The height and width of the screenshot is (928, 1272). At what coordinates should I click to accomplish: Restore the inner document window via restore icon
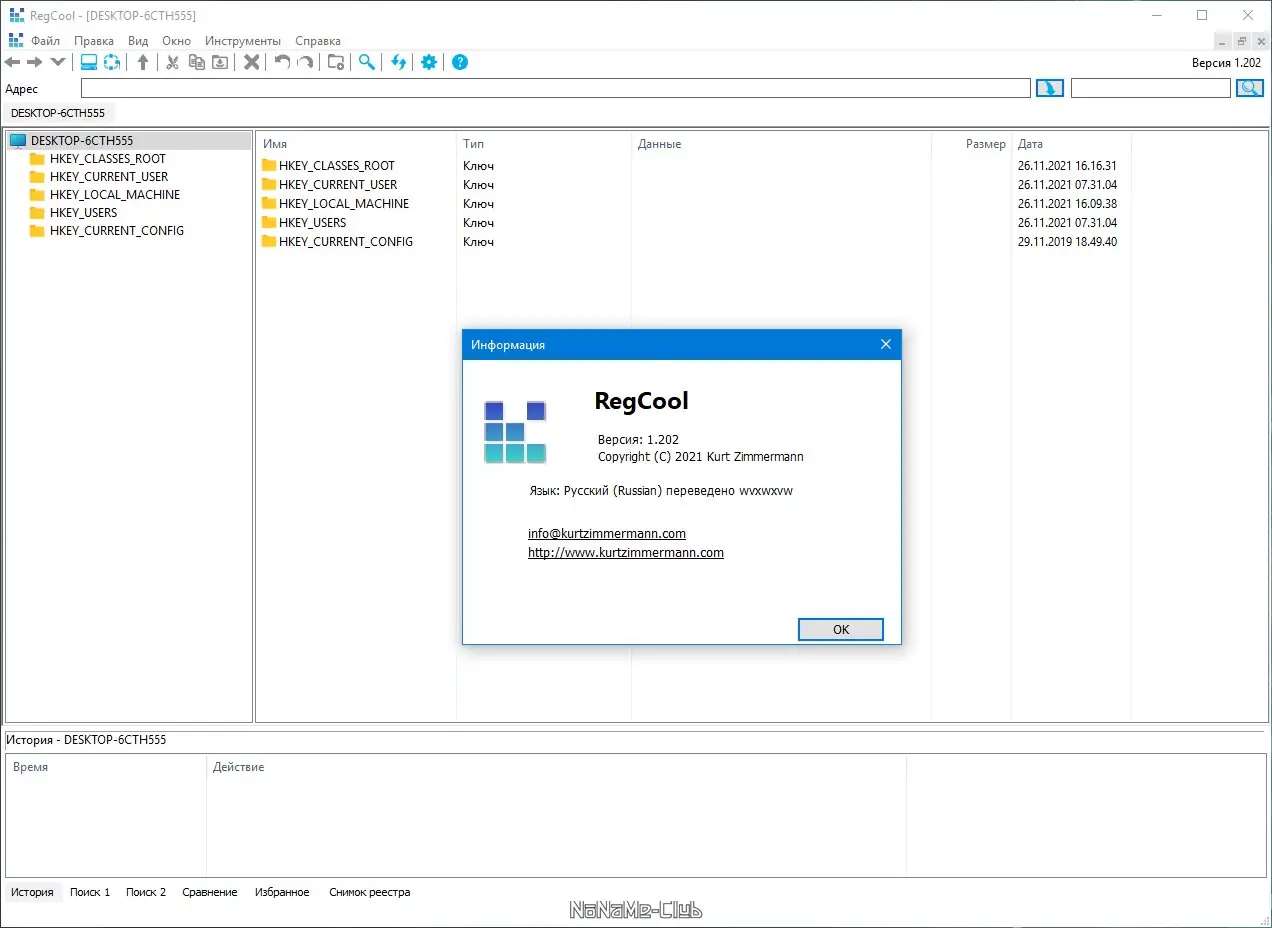pyautogui.click(x=1241, y=41)
